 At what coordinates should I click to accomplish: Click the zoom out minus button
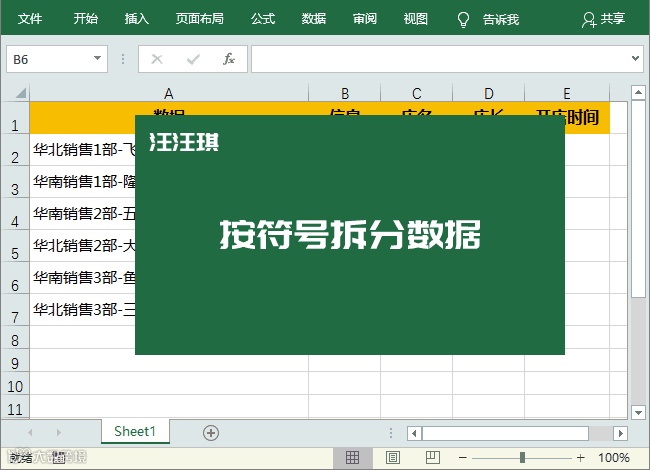(x=463, y=458)
